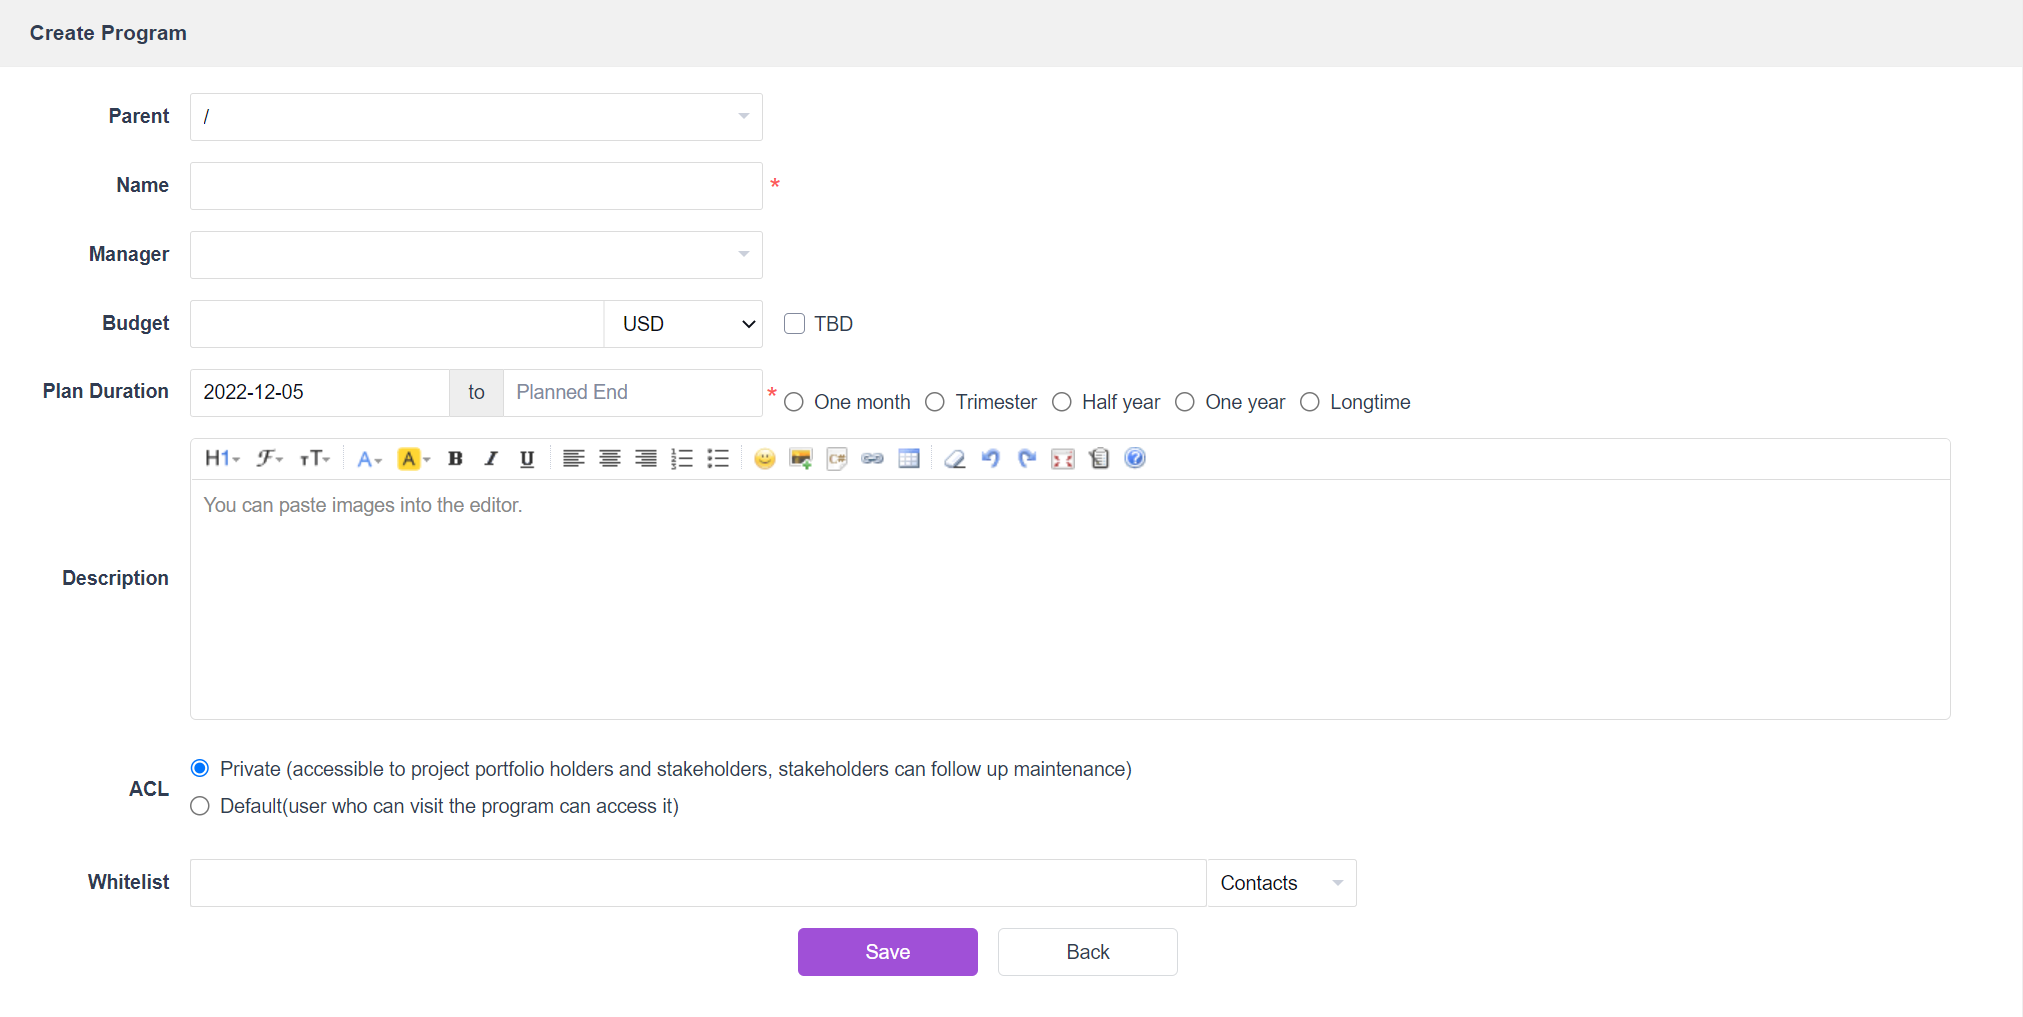Expand the Manager selection dropdown

(x=476, y=255)
